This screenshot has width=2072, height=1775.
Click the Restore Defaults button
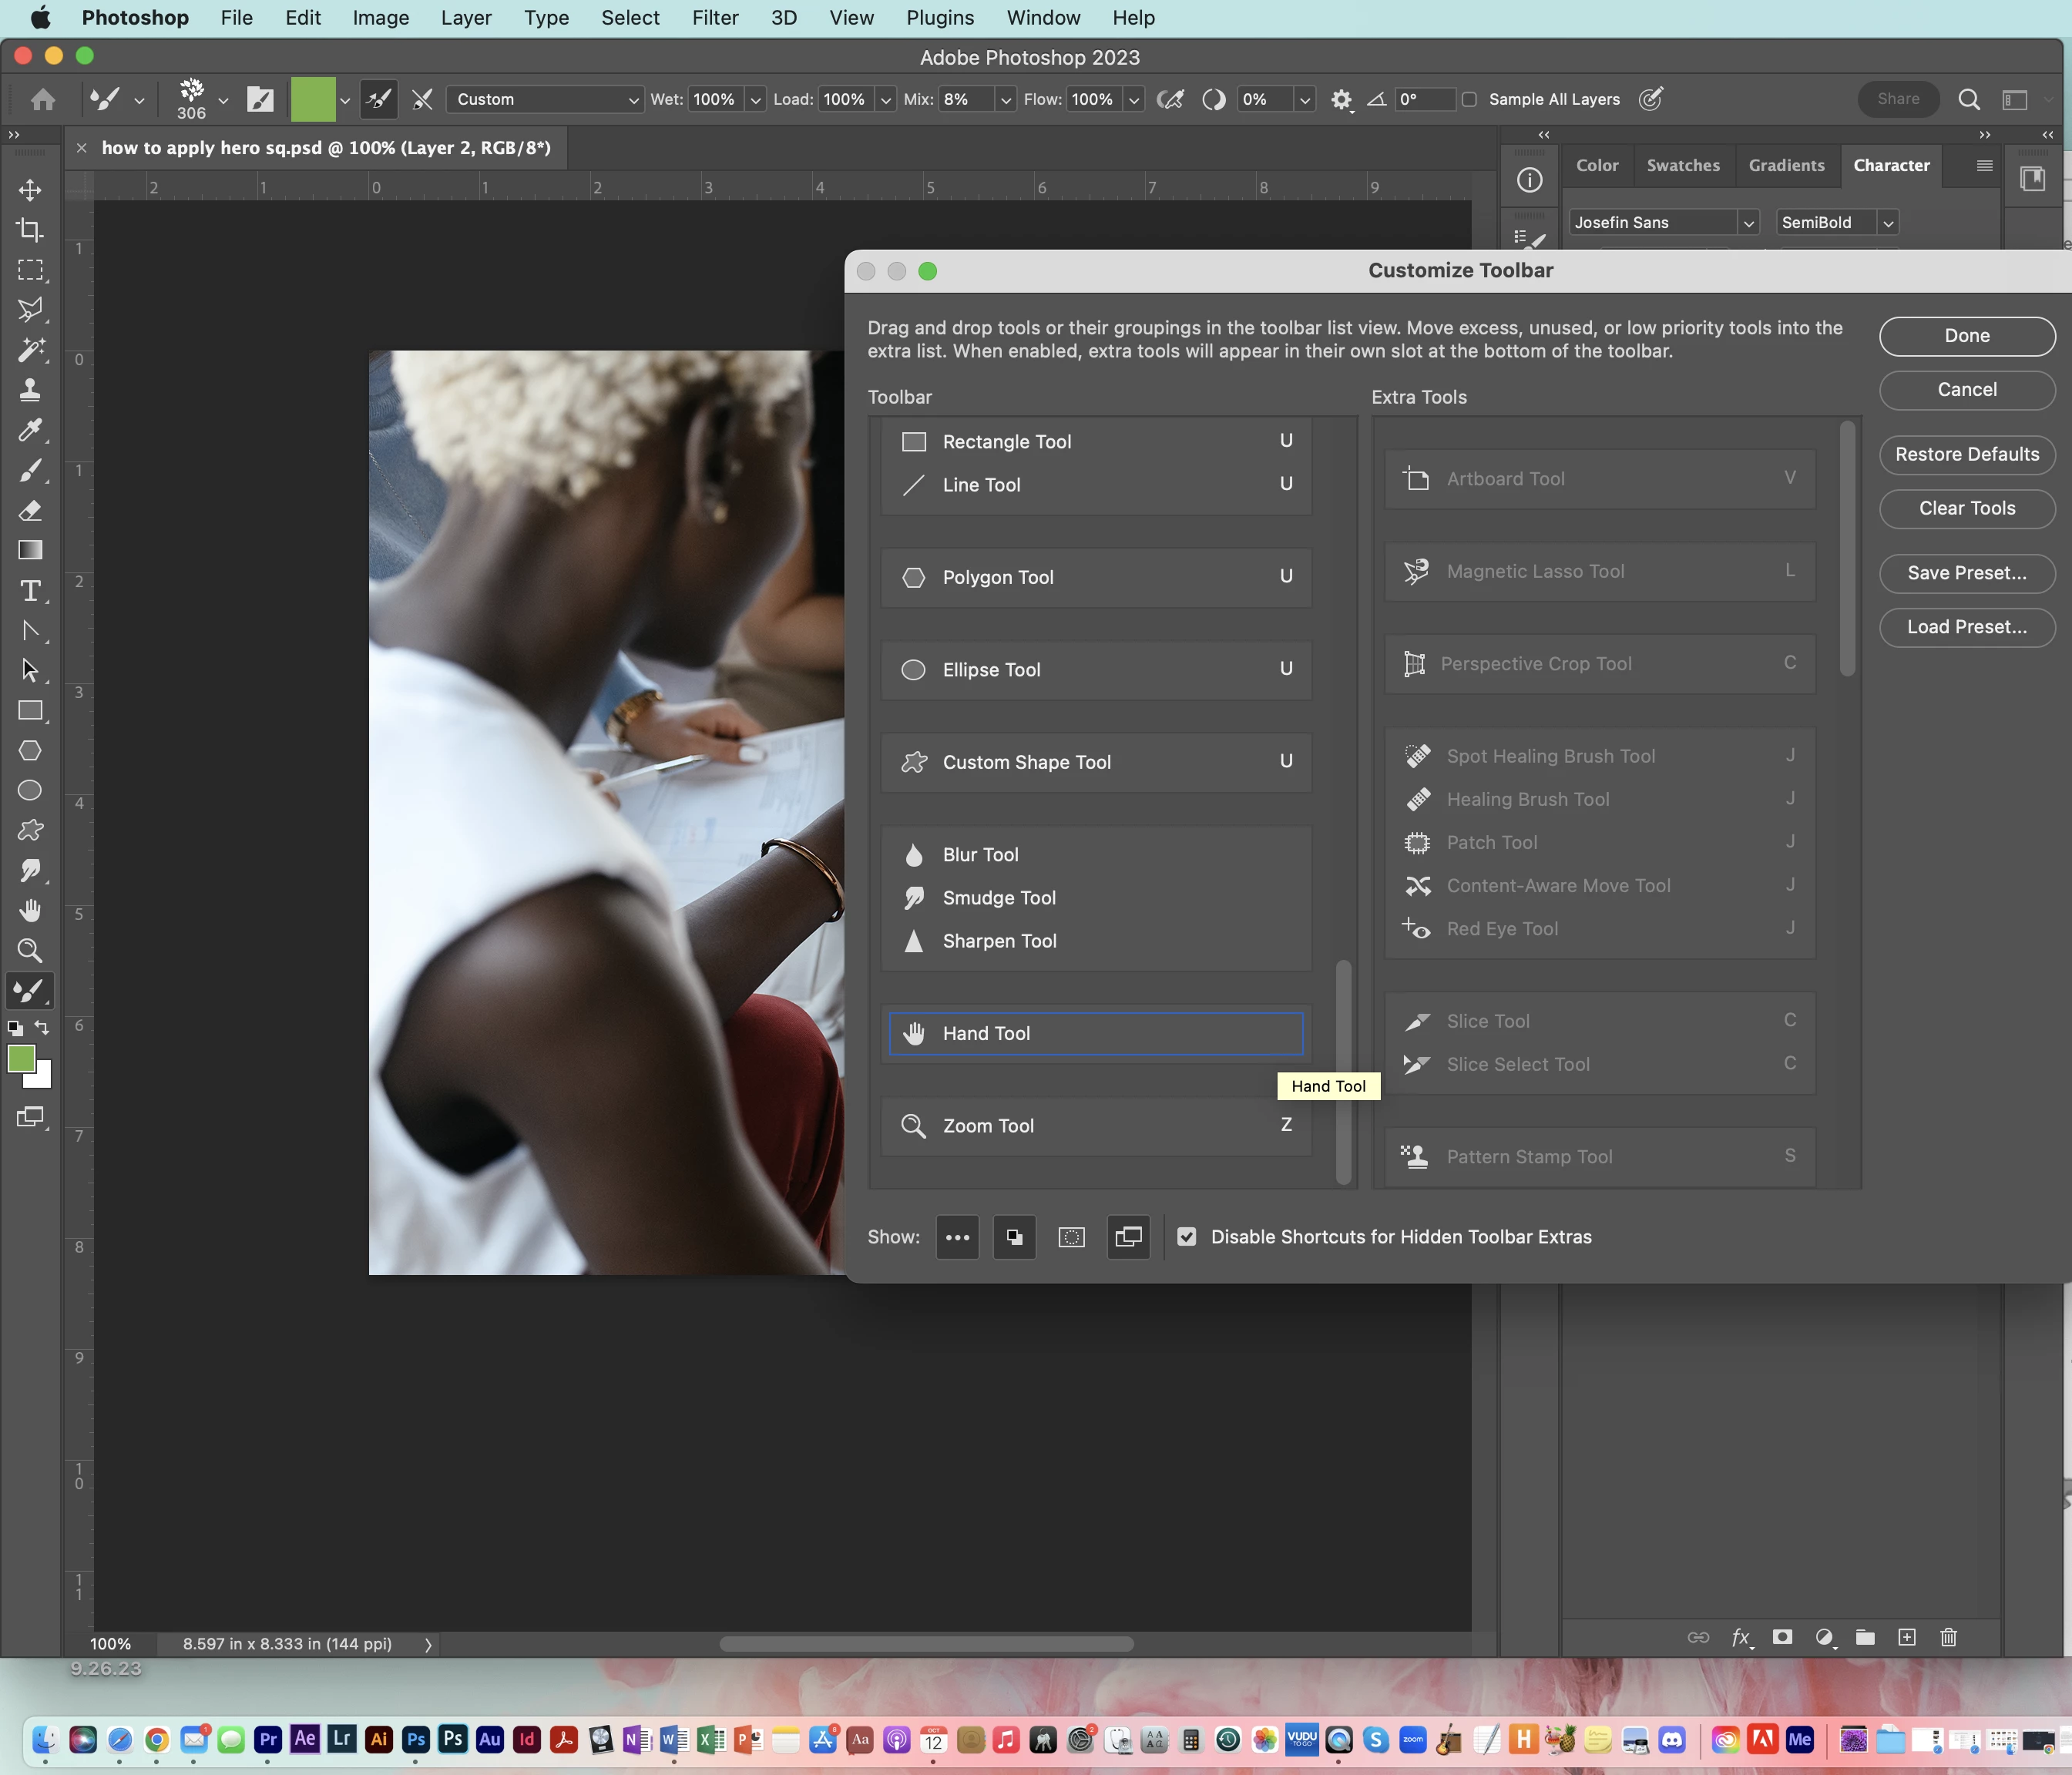coord(1966,454)
